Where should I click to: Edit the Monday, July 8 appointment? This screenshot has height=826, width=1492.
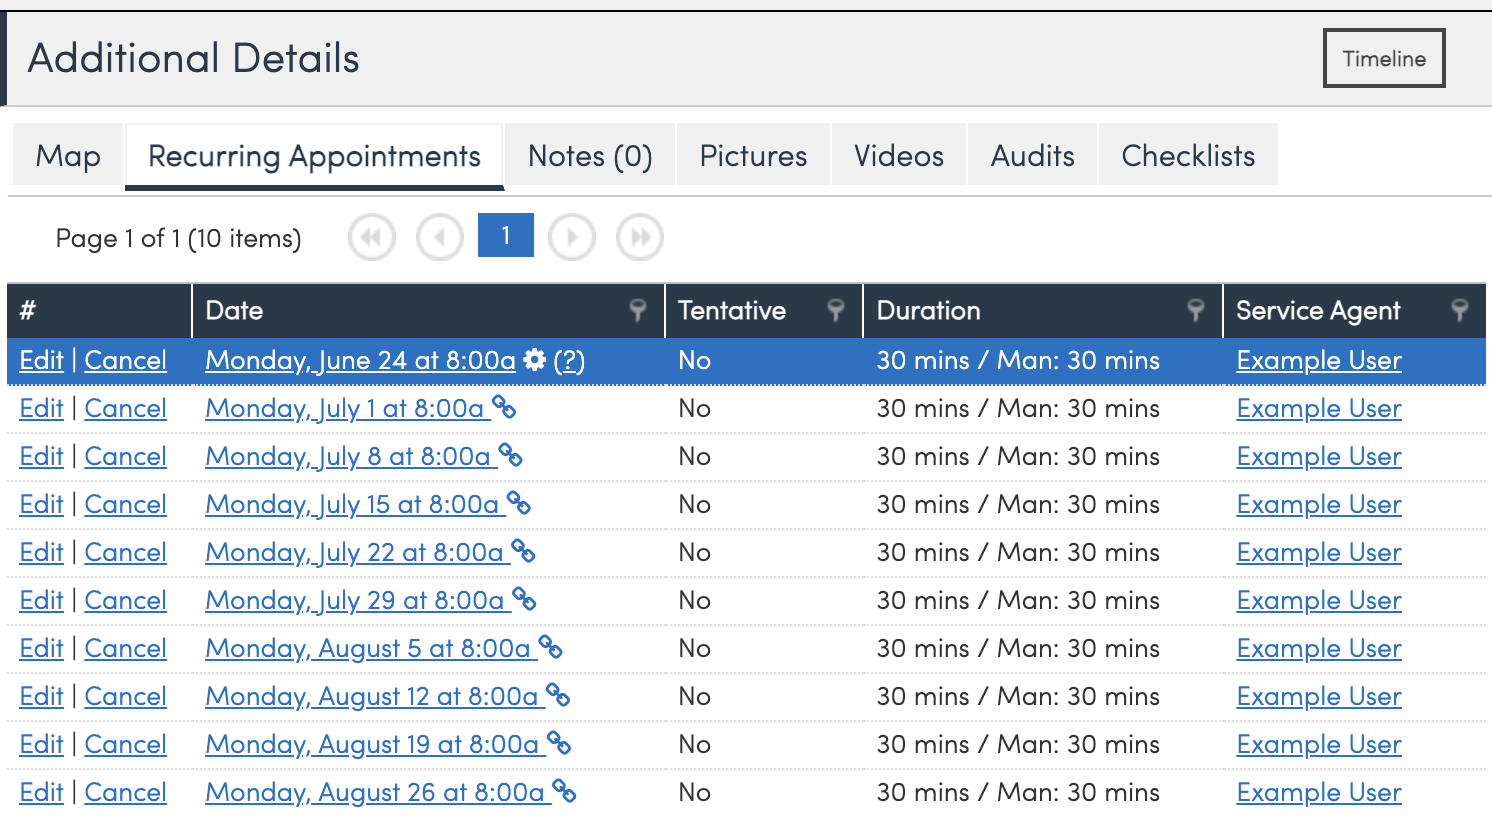pos(41,456)
